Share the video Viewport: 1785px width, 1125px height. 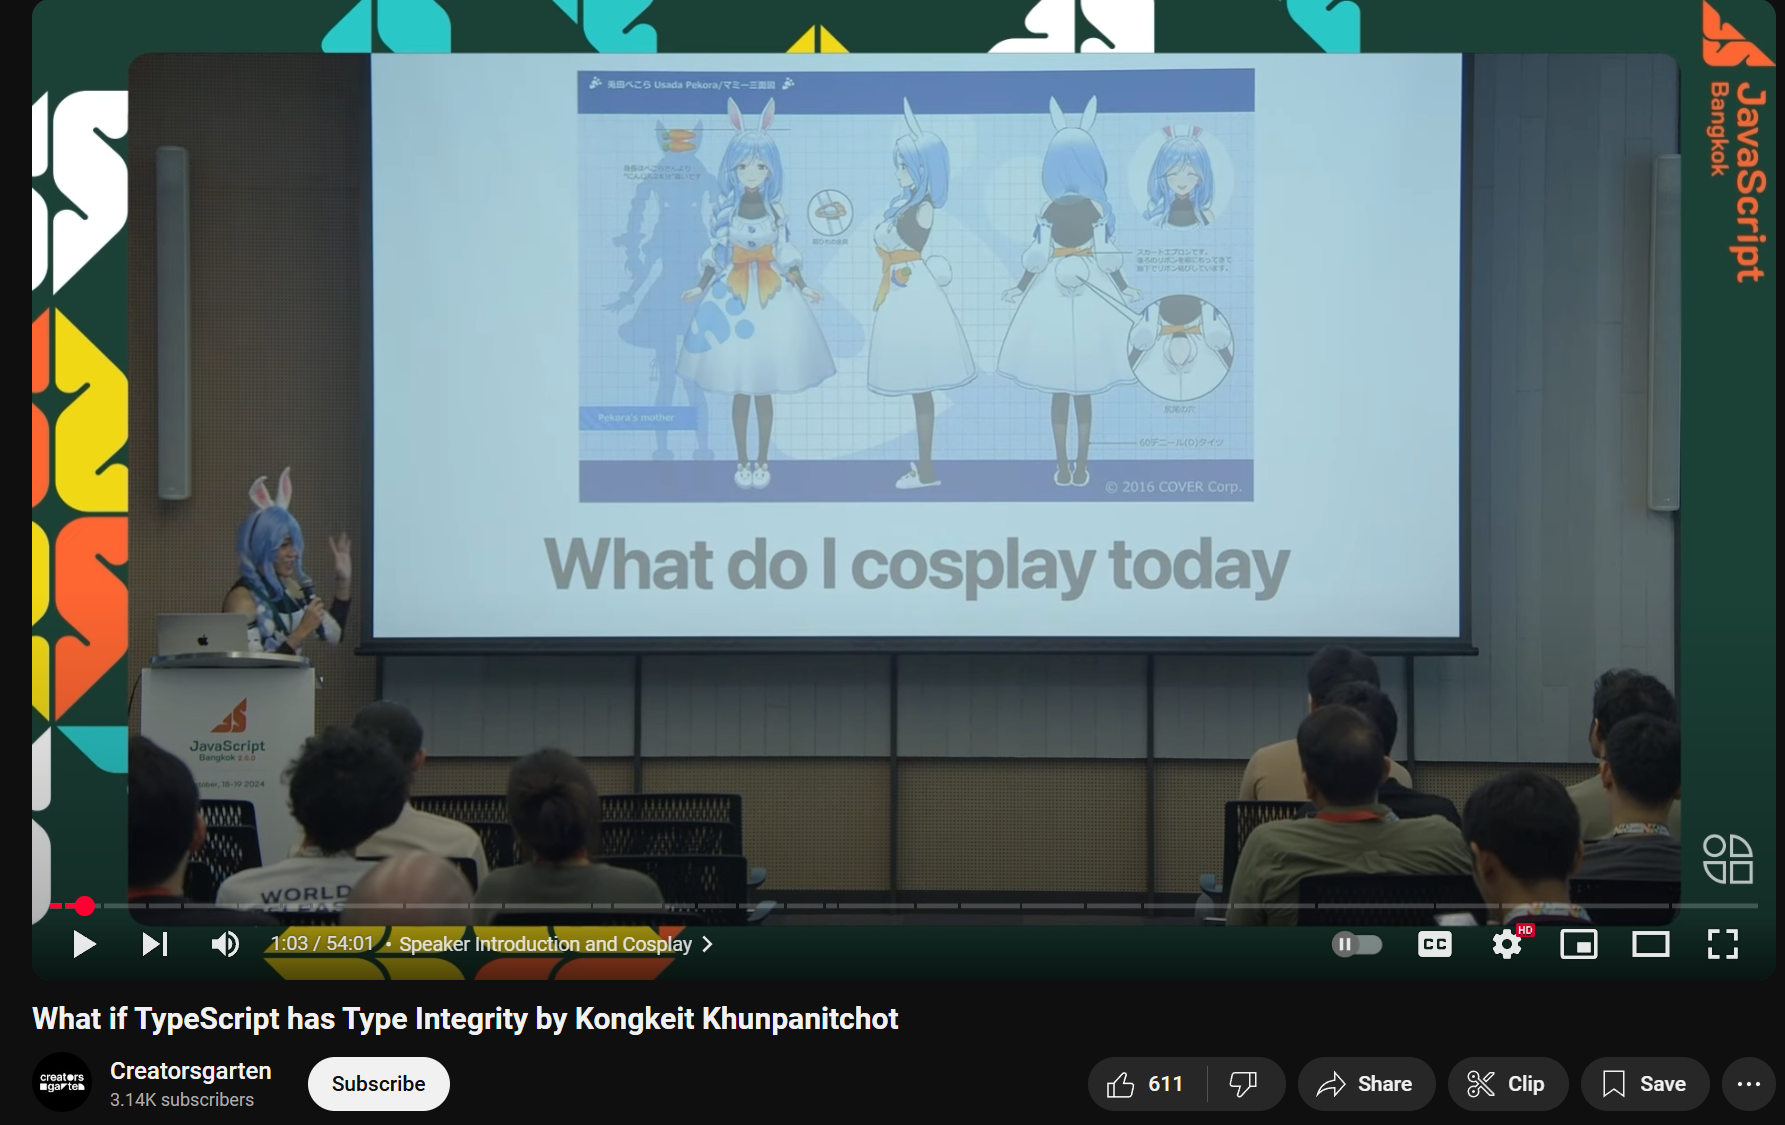(x=1366, y=1084)
